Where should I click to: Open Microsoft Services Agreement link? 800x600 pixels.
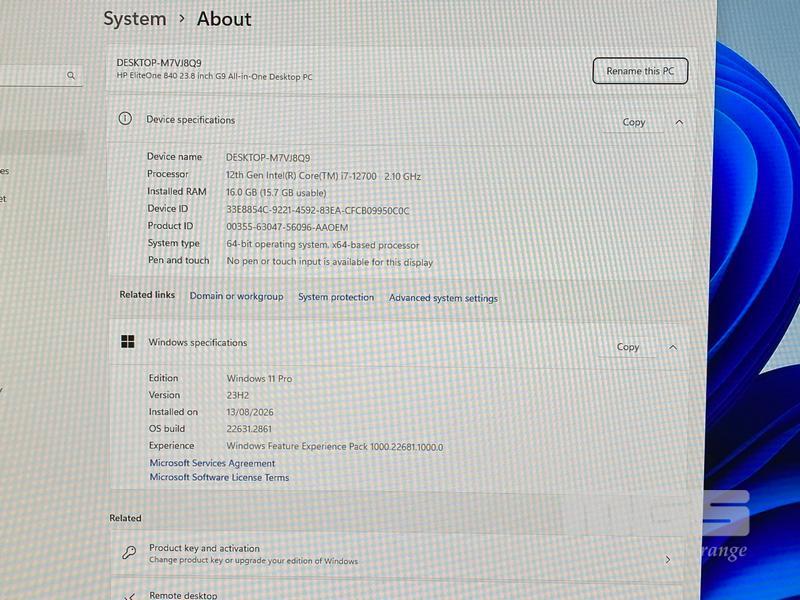click(x=212, y=463)
